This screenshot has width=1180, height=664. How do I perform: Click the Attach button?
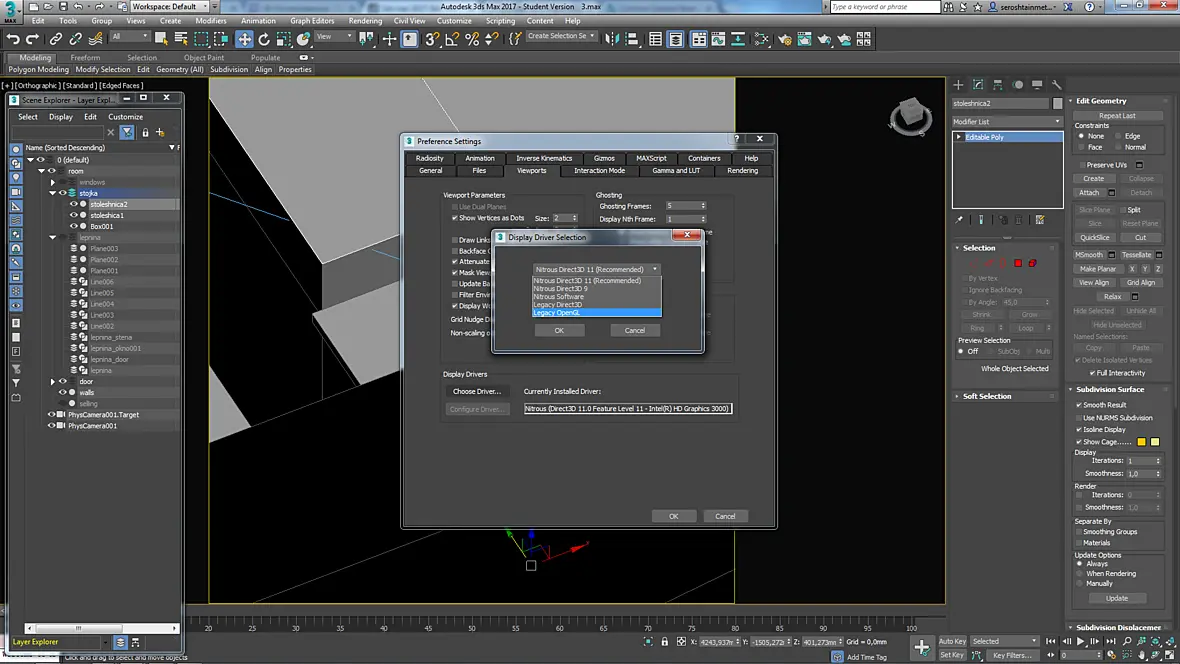tap(1089, 193)
